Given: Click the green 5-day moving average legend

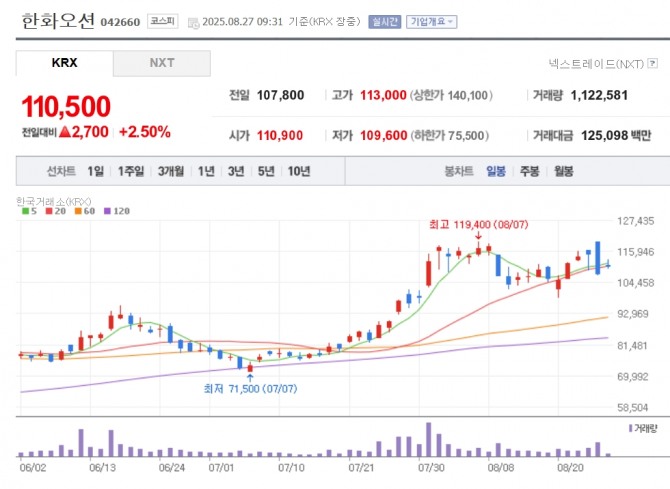Looking at the screenshot, I should pyautogui.click(x=27, y=211).
